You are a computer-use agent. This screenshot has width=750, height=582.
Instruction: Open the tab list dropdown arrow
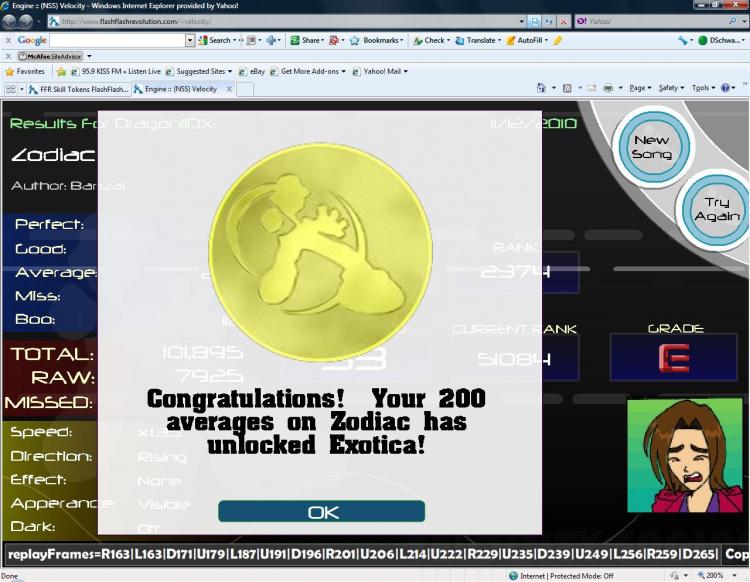click(x=22, y=89)
